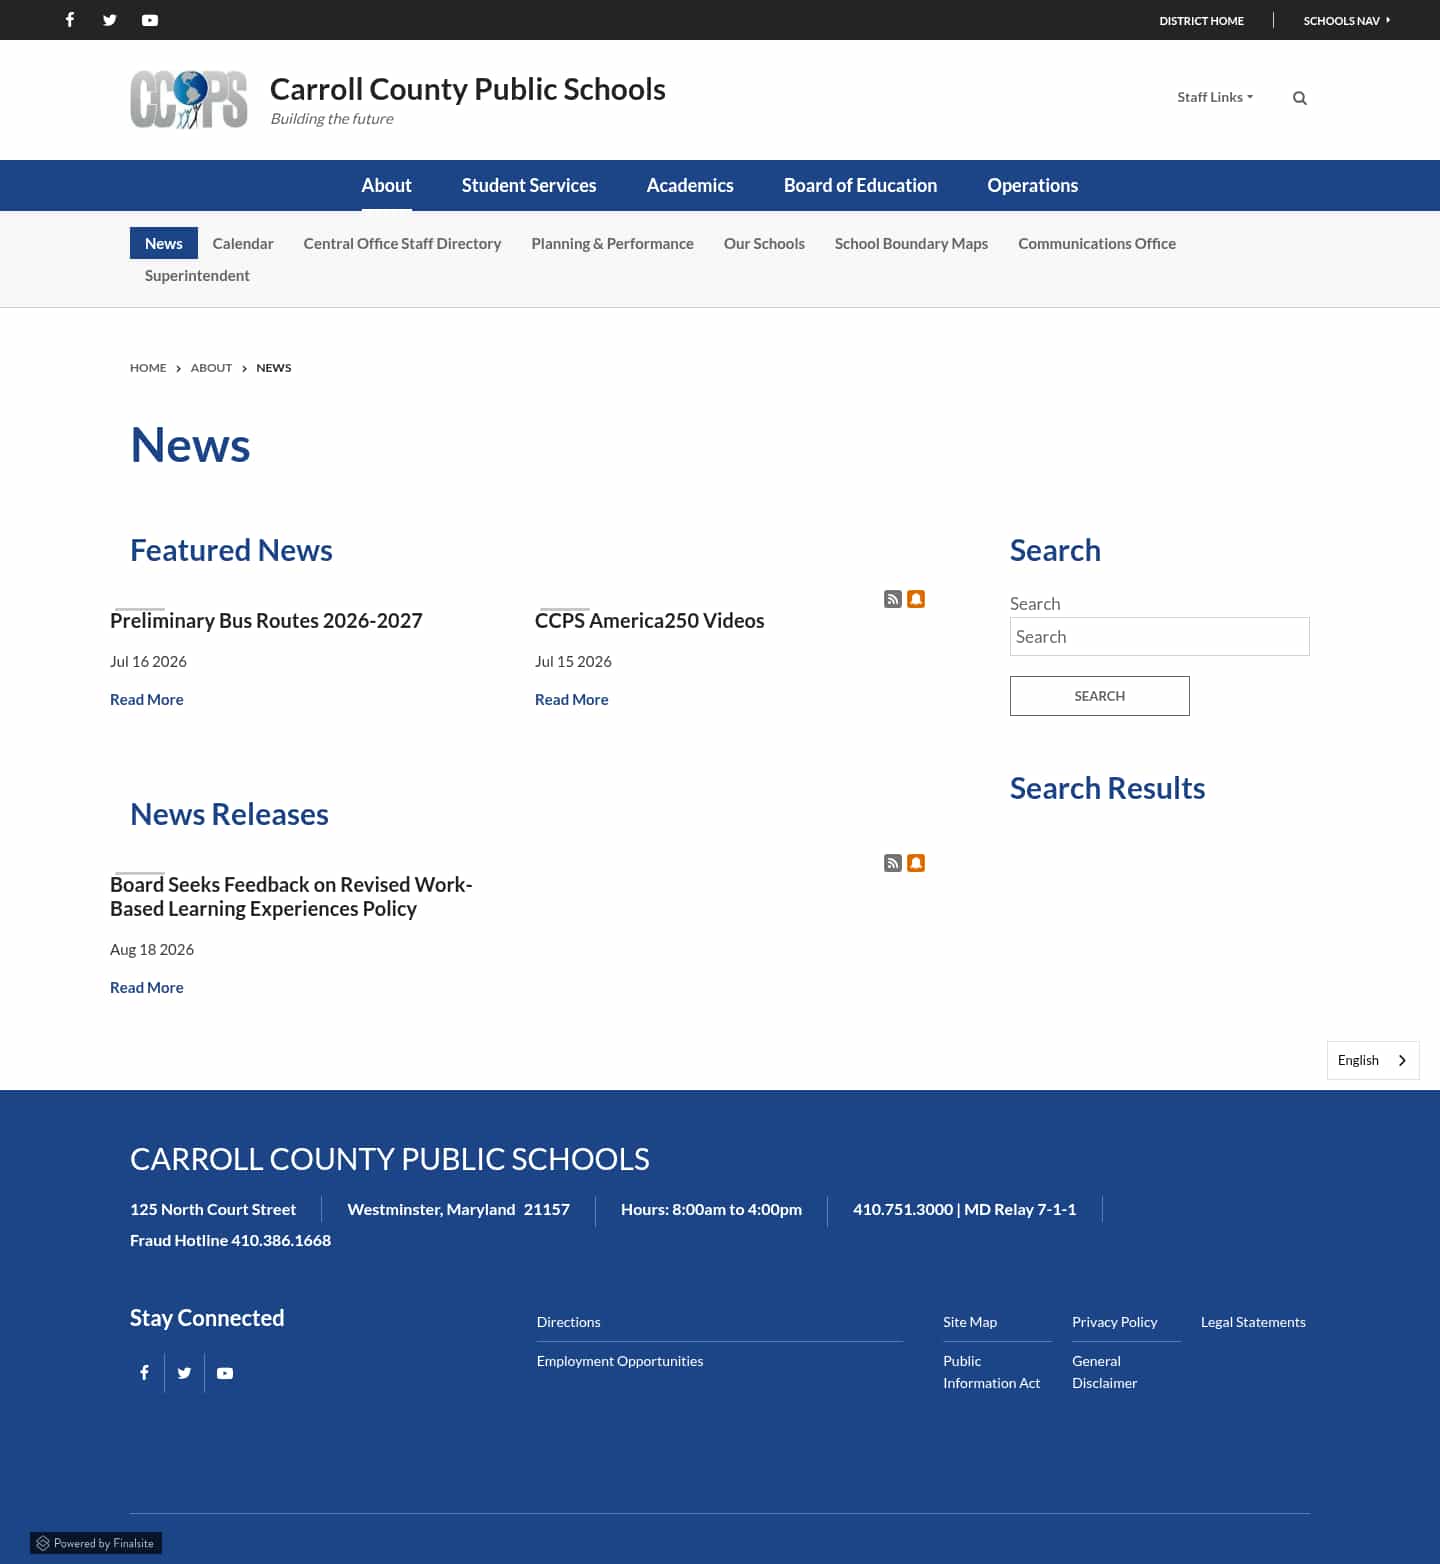Click Carroll County Public Schools header title
The width and height of the screenshot is (1440, 1564).
pos(468,89)
